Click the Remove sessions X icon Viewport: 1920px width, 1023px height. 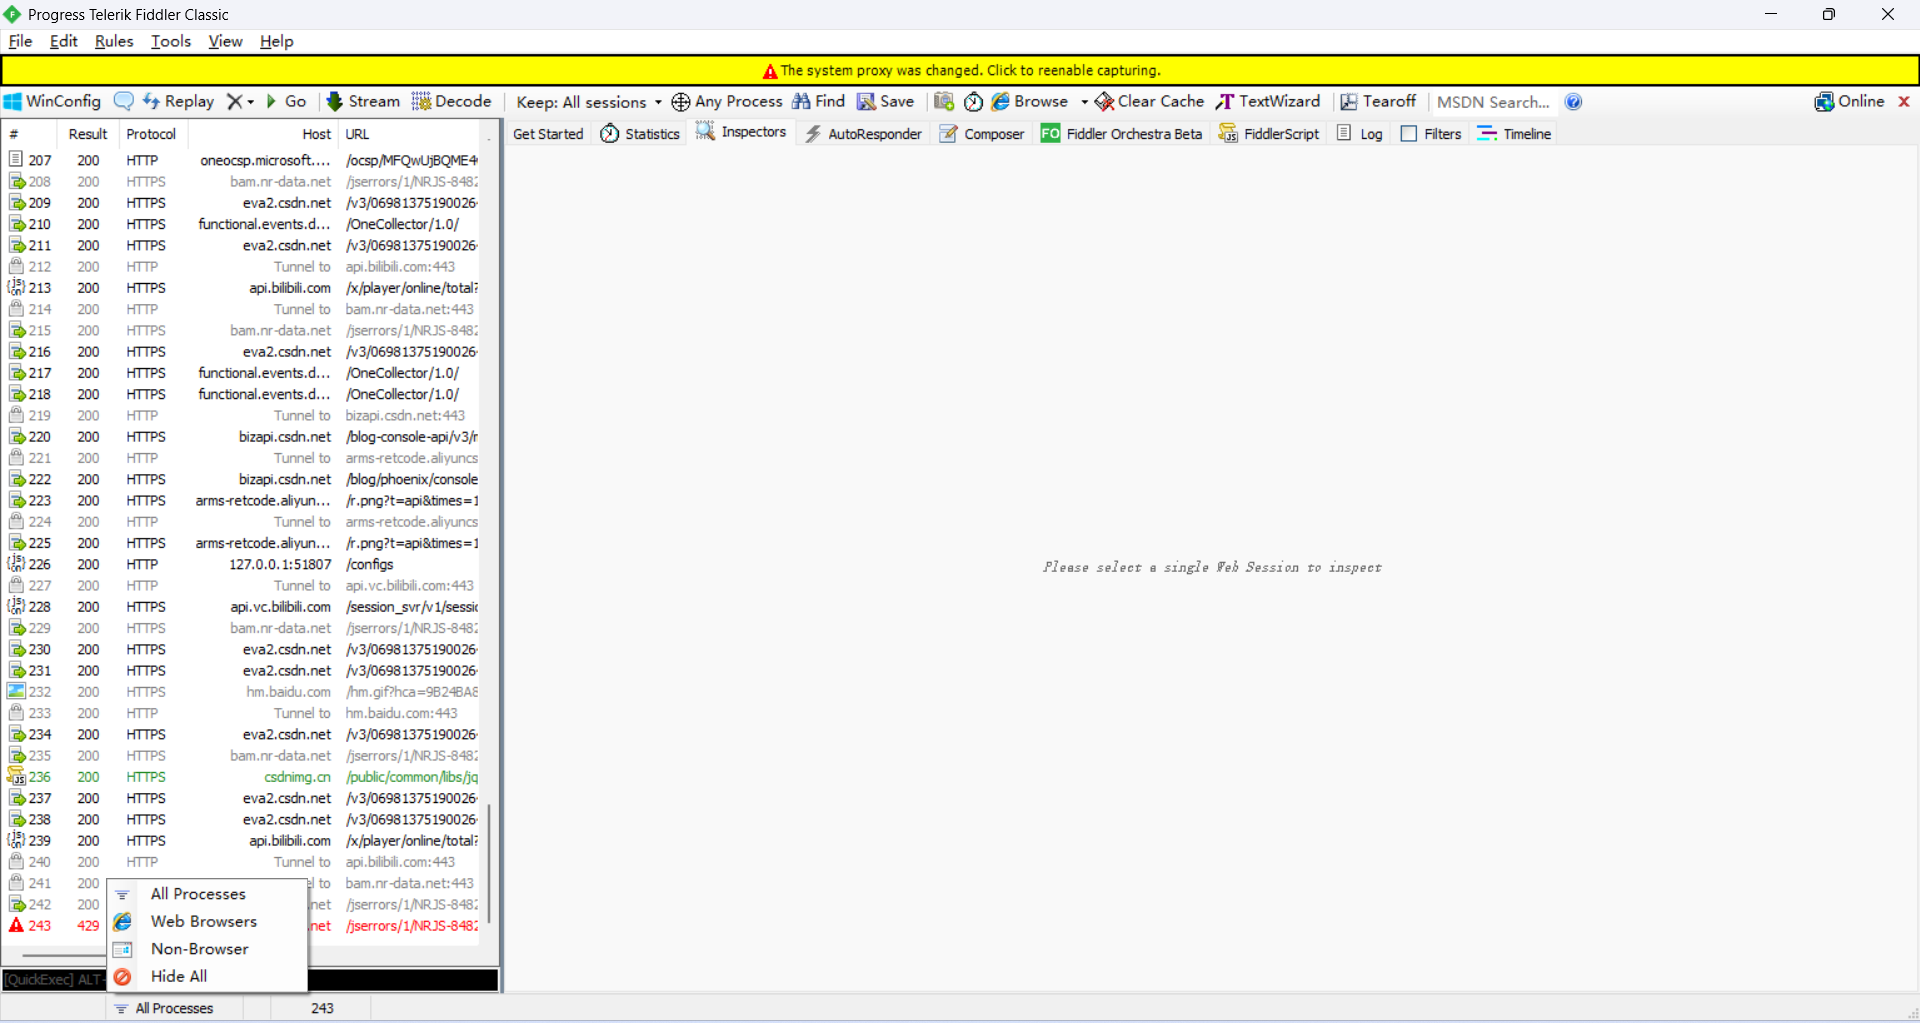235,102
